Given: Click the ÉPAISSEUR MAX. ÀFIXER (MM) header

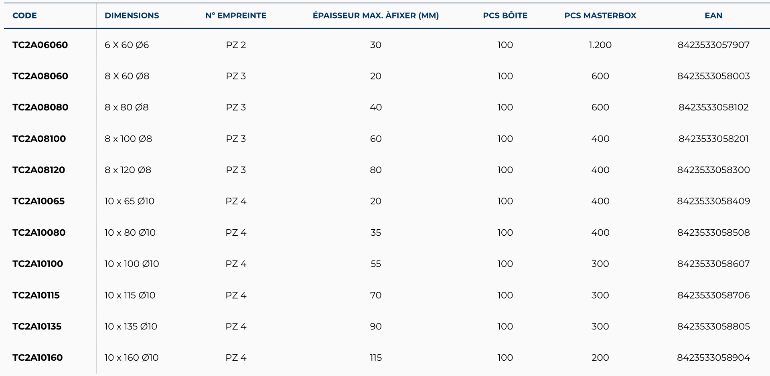Looking at the screenshot, I should click(x=376, y=16).
